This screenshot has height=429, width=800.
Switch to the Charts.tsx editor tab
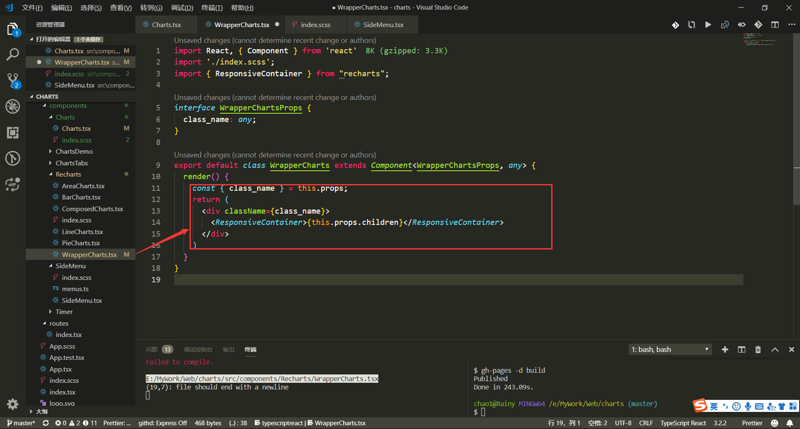tap(166, 24)
